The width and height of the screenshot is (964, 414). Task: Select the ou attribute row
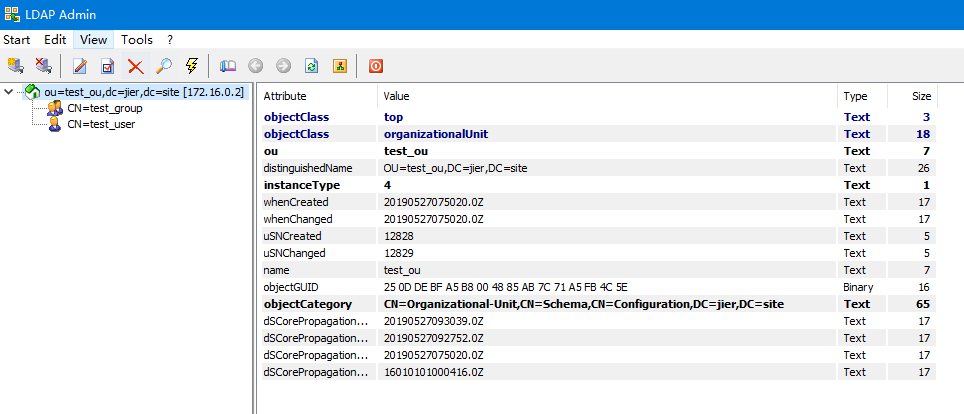point(599,151)
